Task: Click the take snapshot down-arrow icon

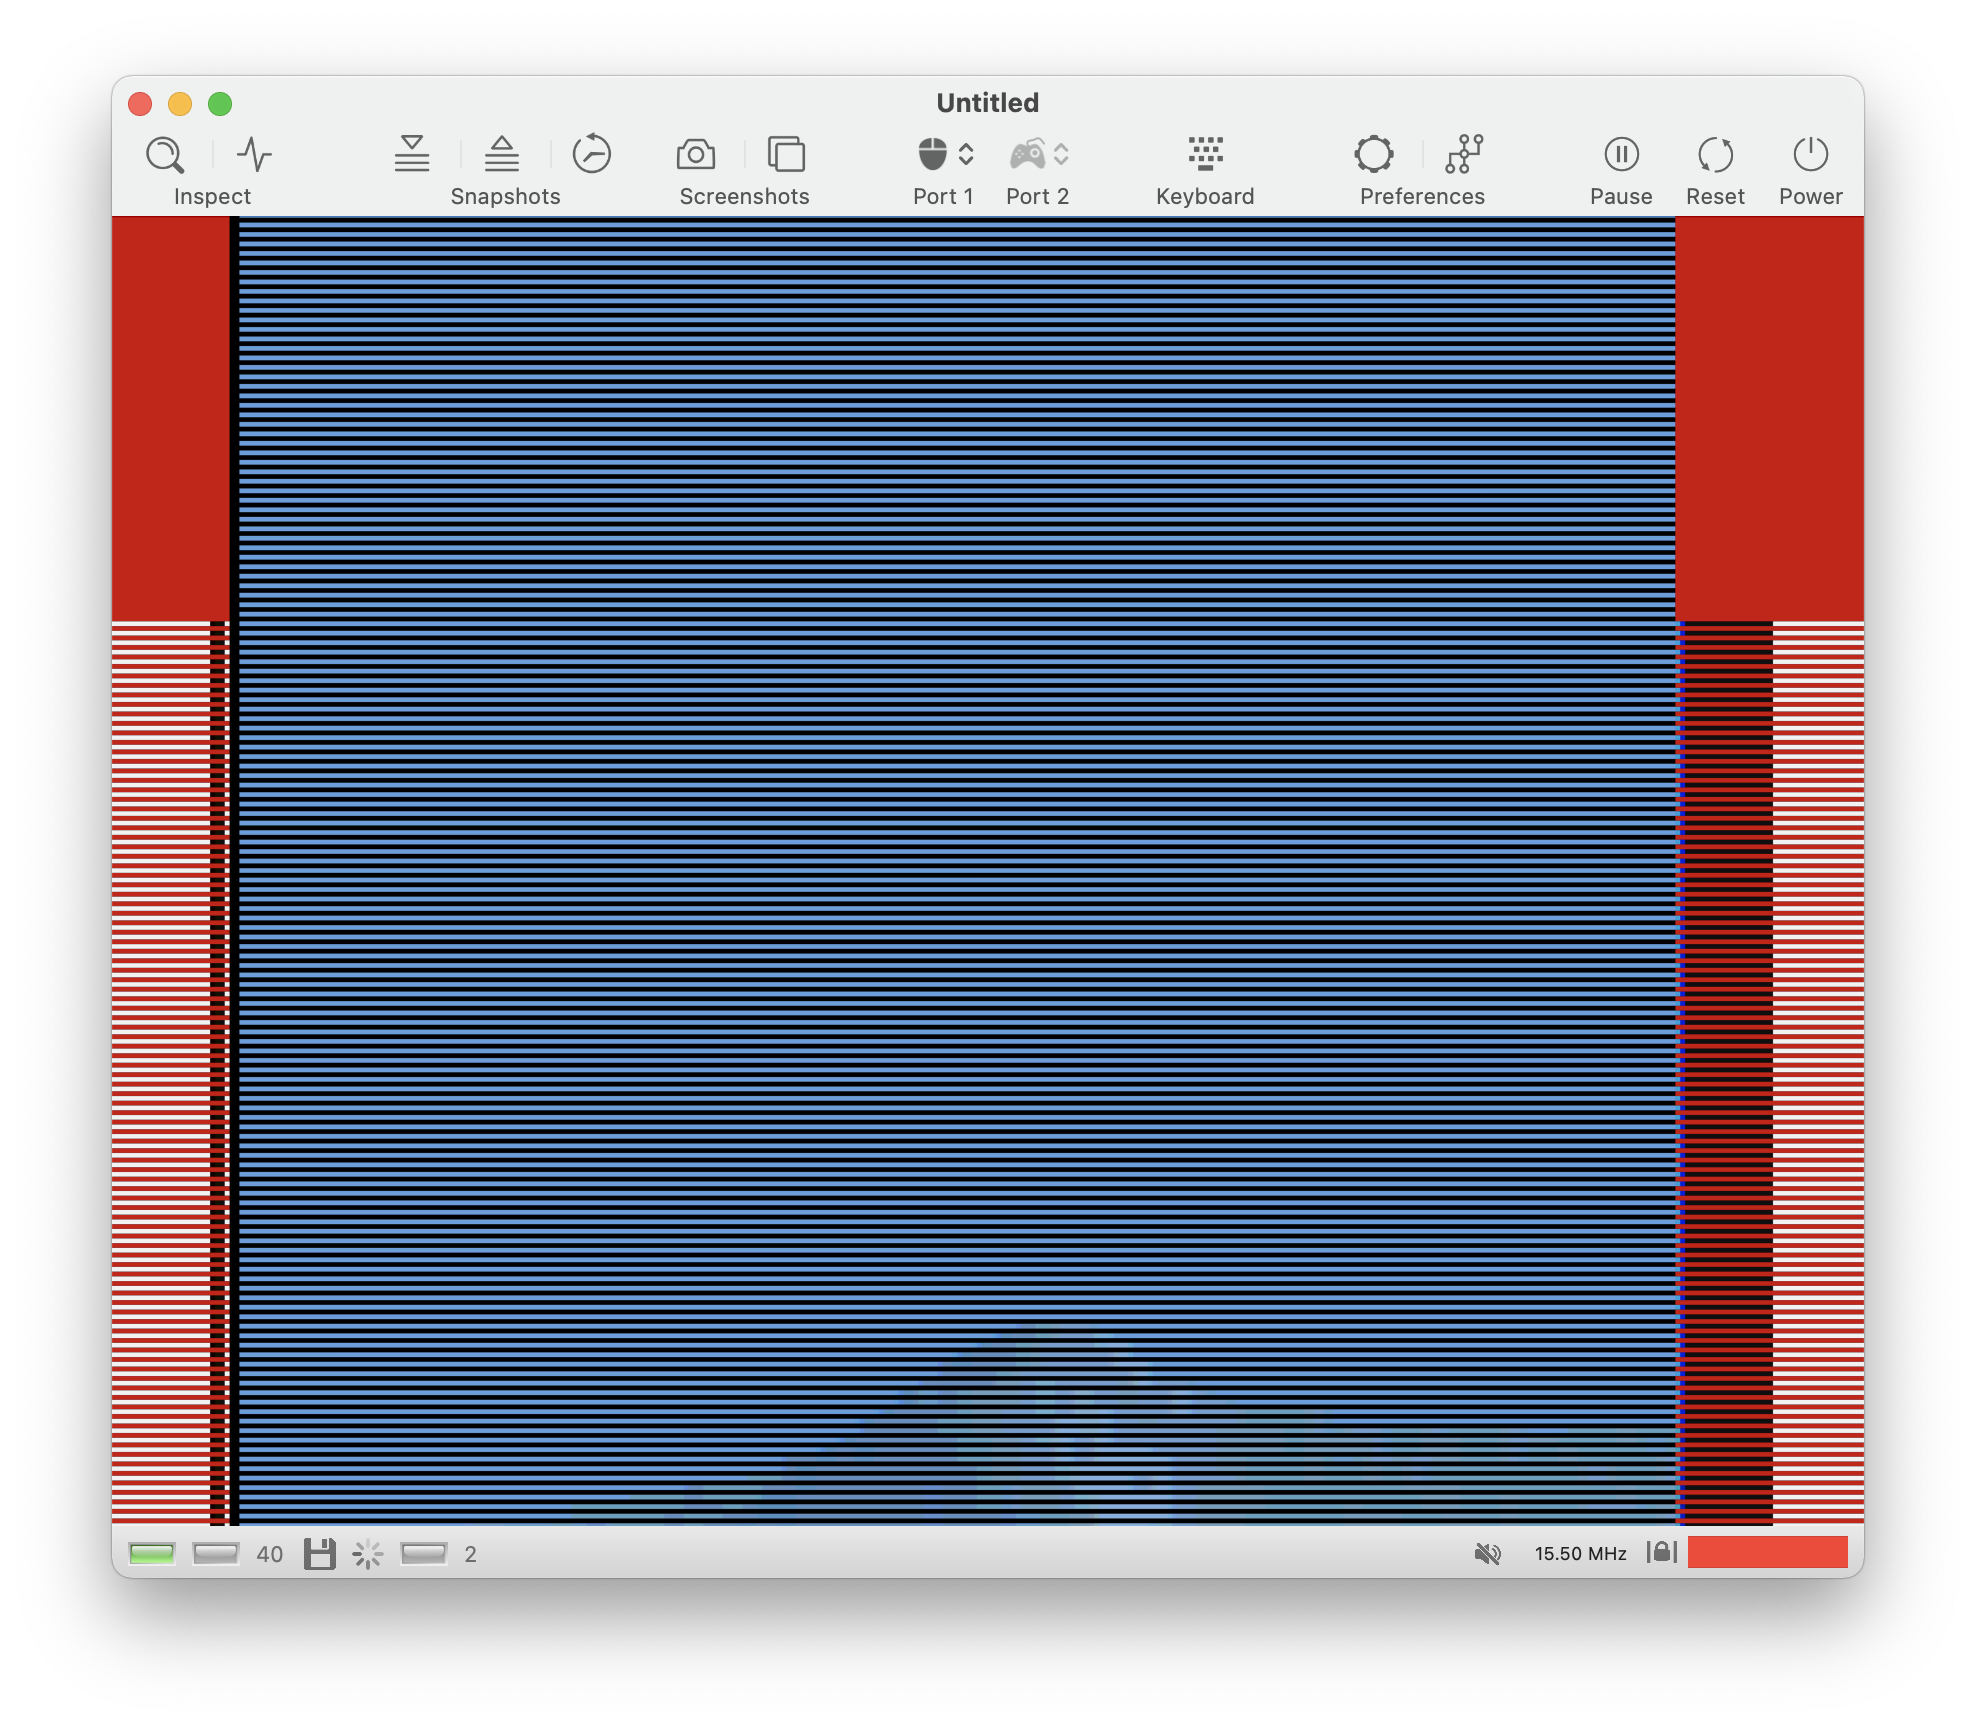Action: pyautogui.click(x=411, y=154)
